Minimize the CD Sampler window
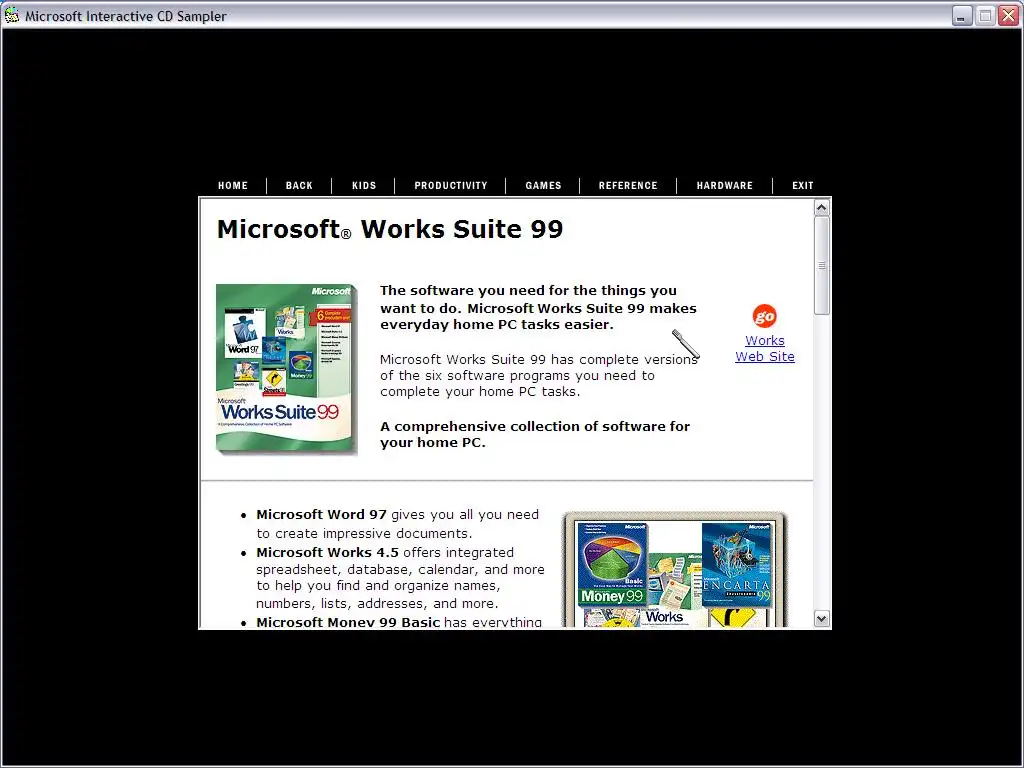This screenshot has height=768, width=1024. [961, 16]
